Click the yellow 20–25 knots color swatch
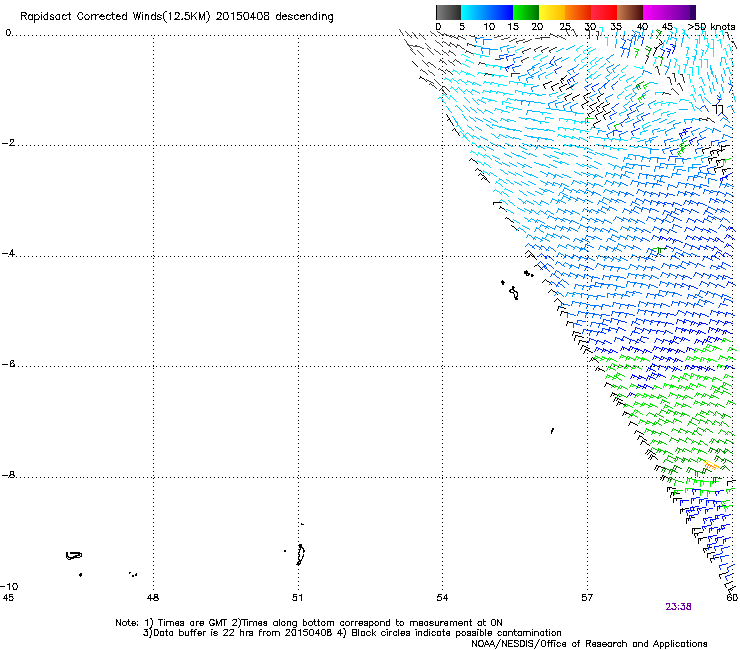Image resolution: width=740 pixels, height=650 pixels. (x=552, y=12)
